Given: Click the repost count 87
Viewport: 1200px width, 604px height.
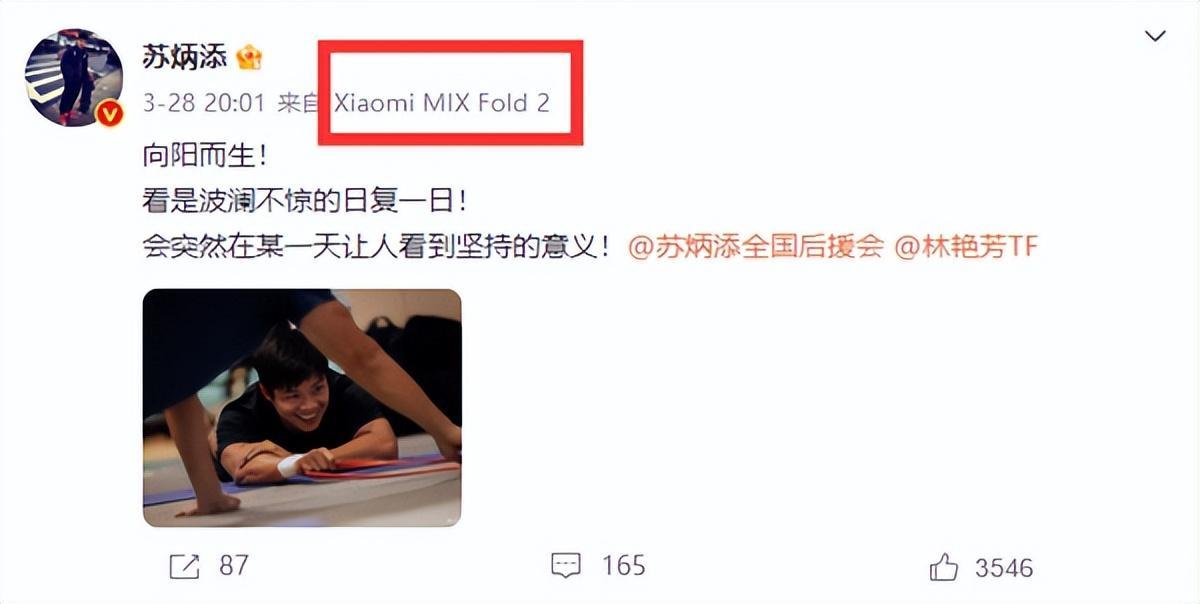Looking at the screenshot, I should click(x=233, y=566).
